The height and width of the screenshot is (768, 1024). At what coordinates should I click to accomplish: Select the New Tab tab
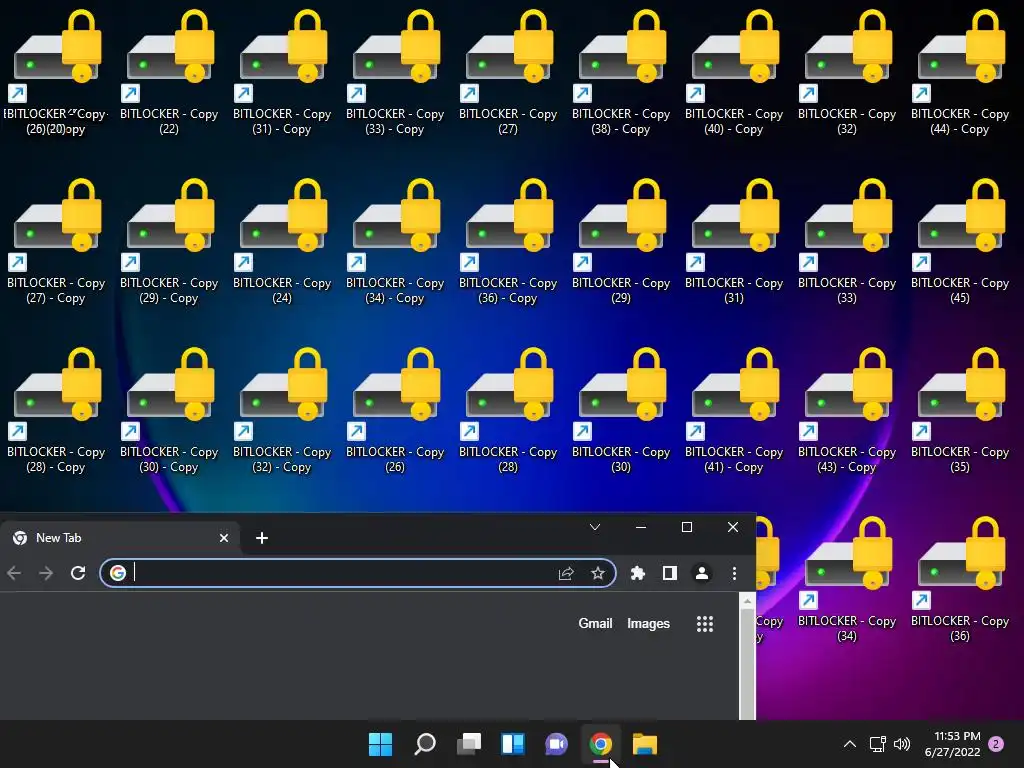coord(120,538)
